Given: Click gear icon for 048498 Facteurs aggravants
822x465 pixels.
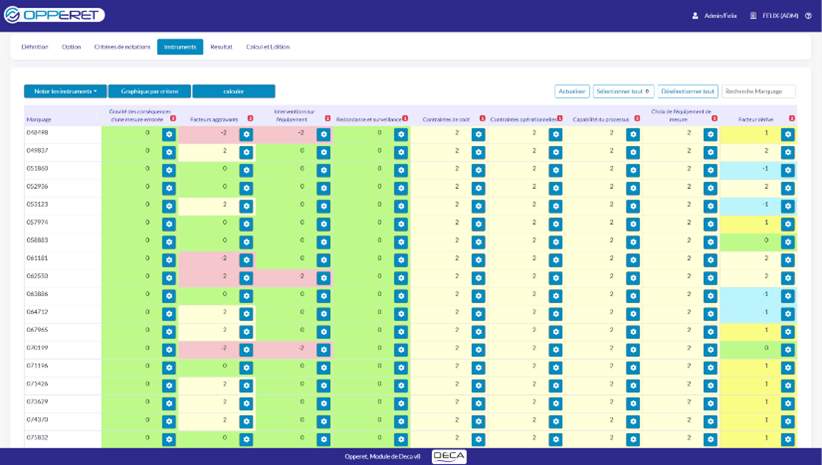Looking at the screenshot, I should tap(246, 134).
